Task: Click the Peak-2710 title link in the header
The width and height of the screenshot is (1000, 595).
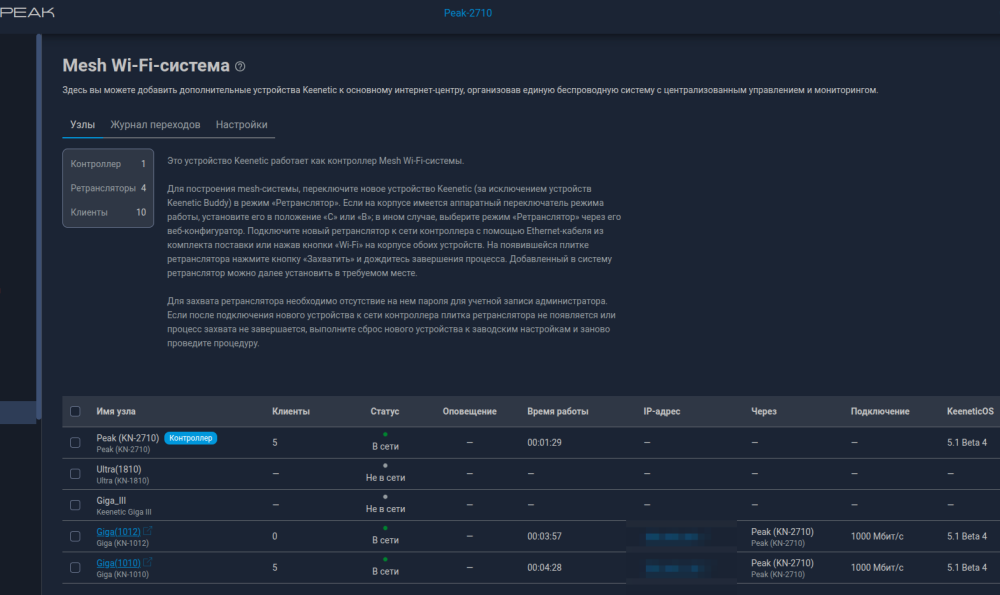Action: tap(467, 13)
